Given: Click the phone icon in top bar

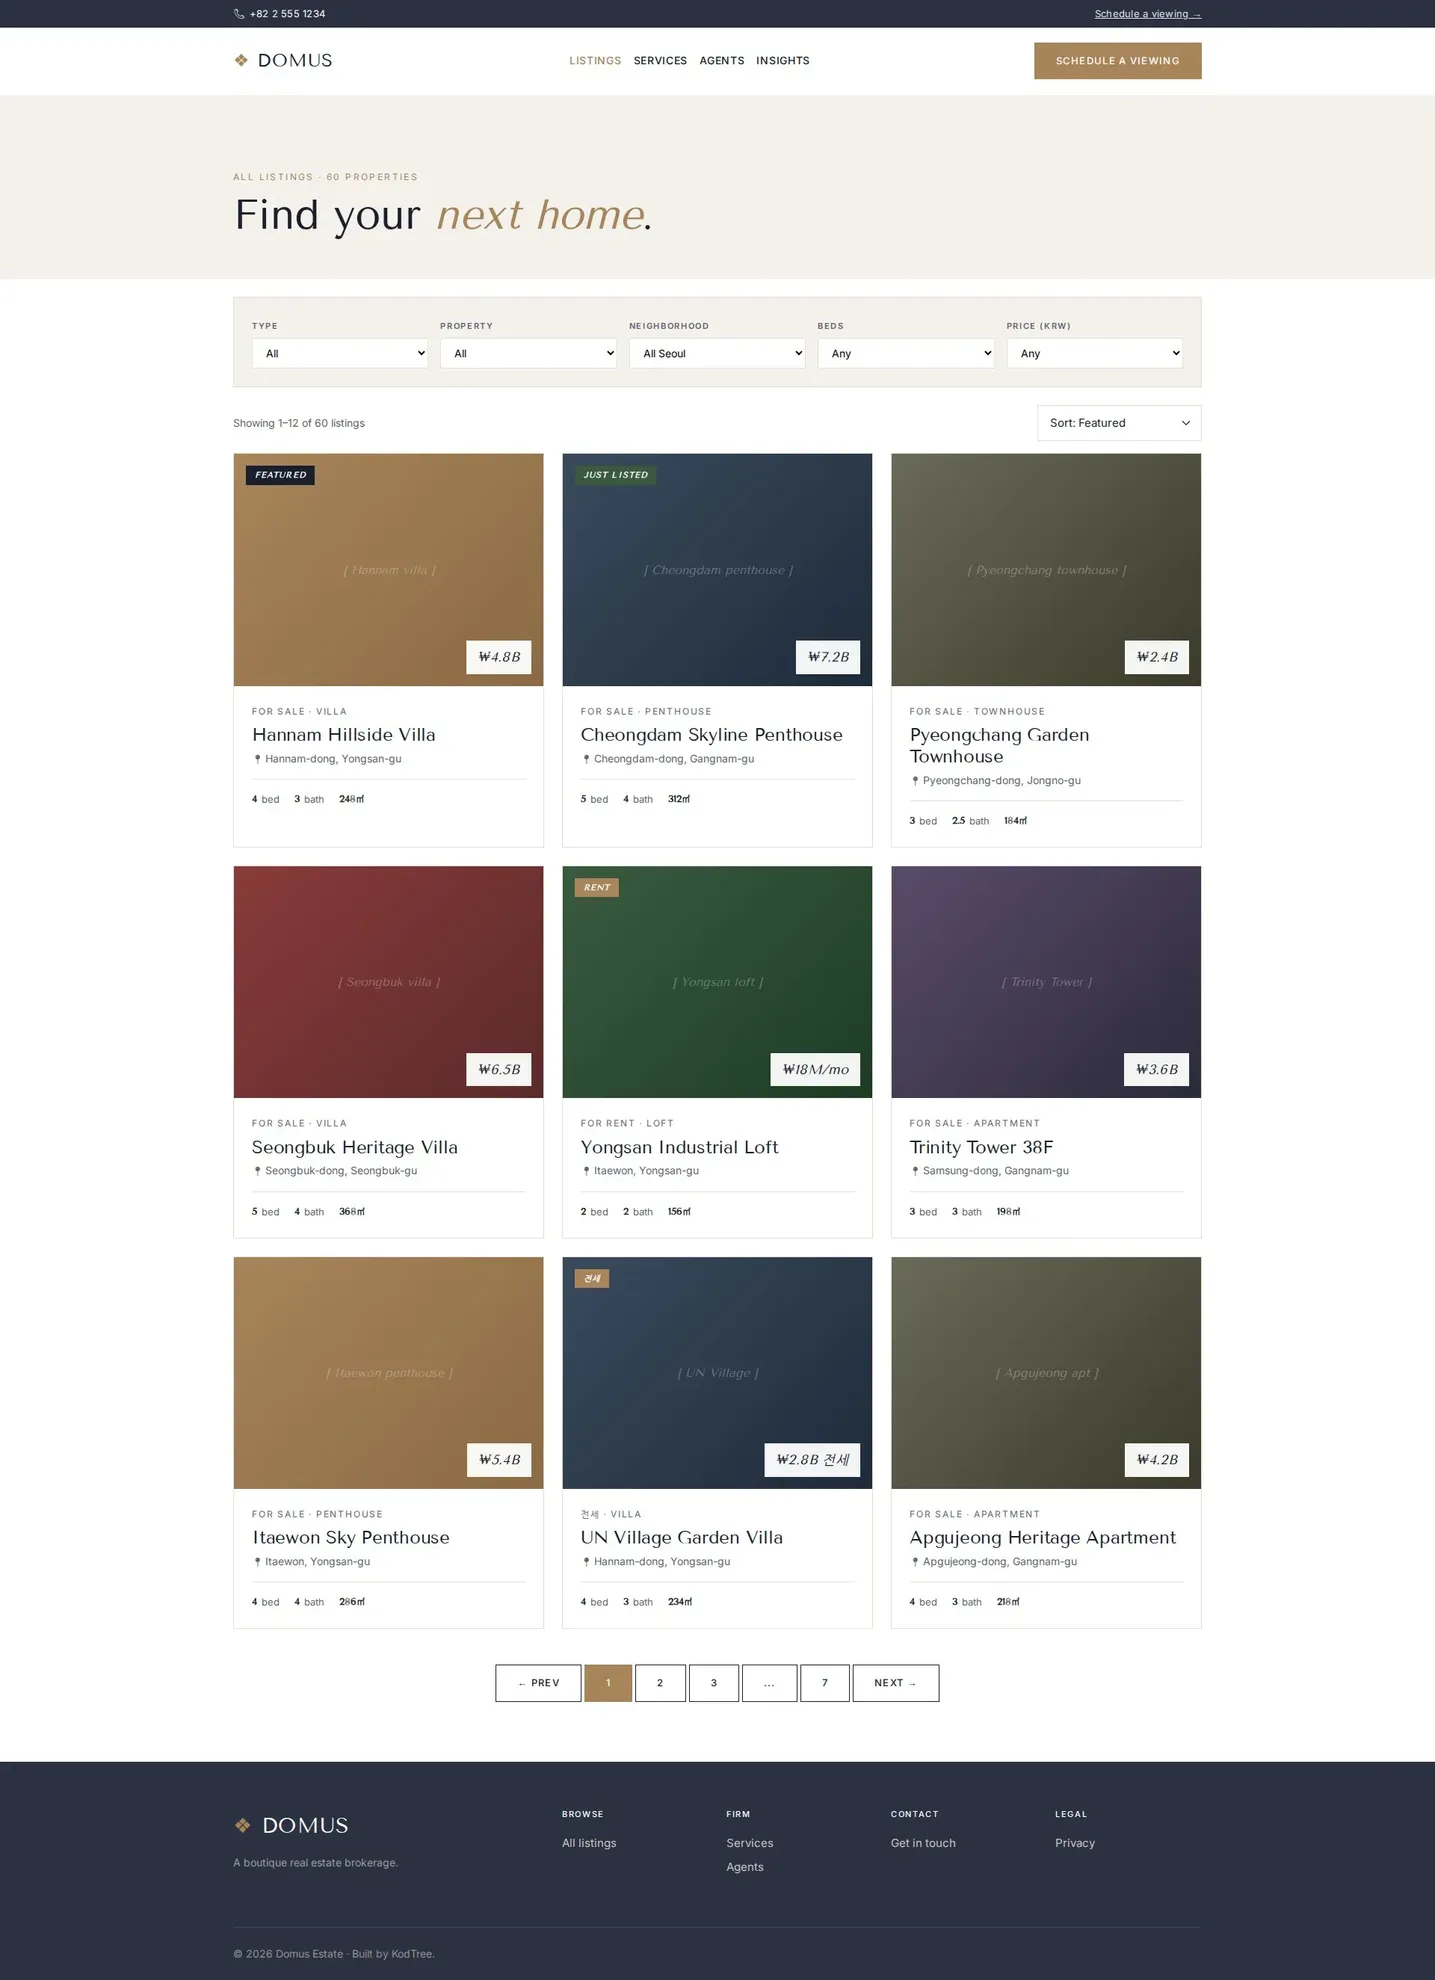Looking at the screenshot, I should click(x=239, y=14).
